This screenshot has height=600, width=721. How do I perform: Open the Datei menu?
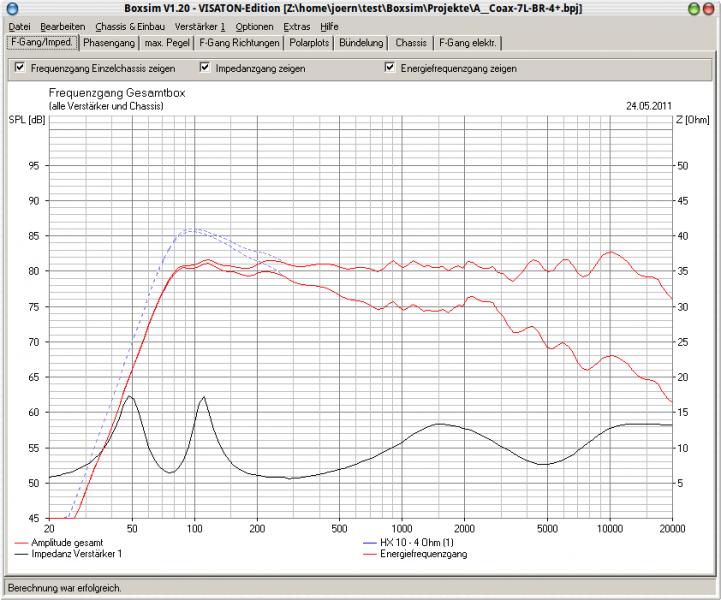click(x=19, y=26)
